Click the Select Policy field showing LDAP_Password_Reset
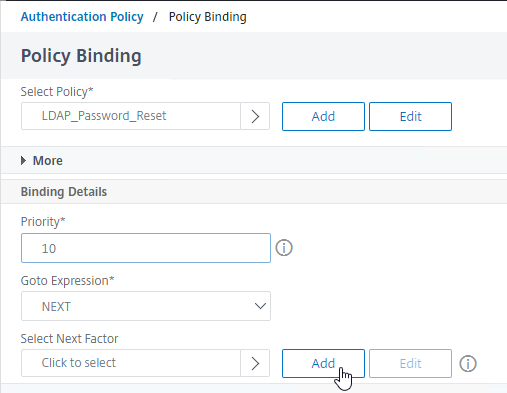This screenshot has height=393, width=507. coord(131,116)
